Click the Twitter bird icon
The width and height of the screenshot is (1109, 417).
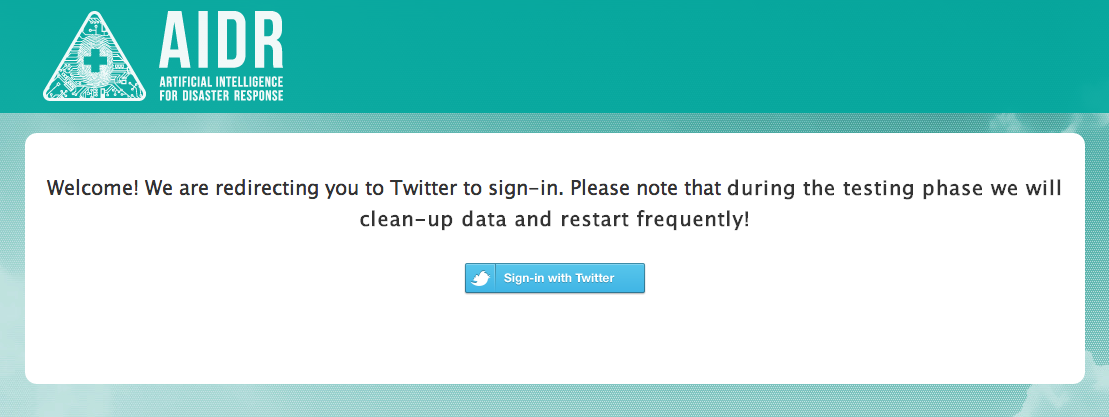point(481,278)
